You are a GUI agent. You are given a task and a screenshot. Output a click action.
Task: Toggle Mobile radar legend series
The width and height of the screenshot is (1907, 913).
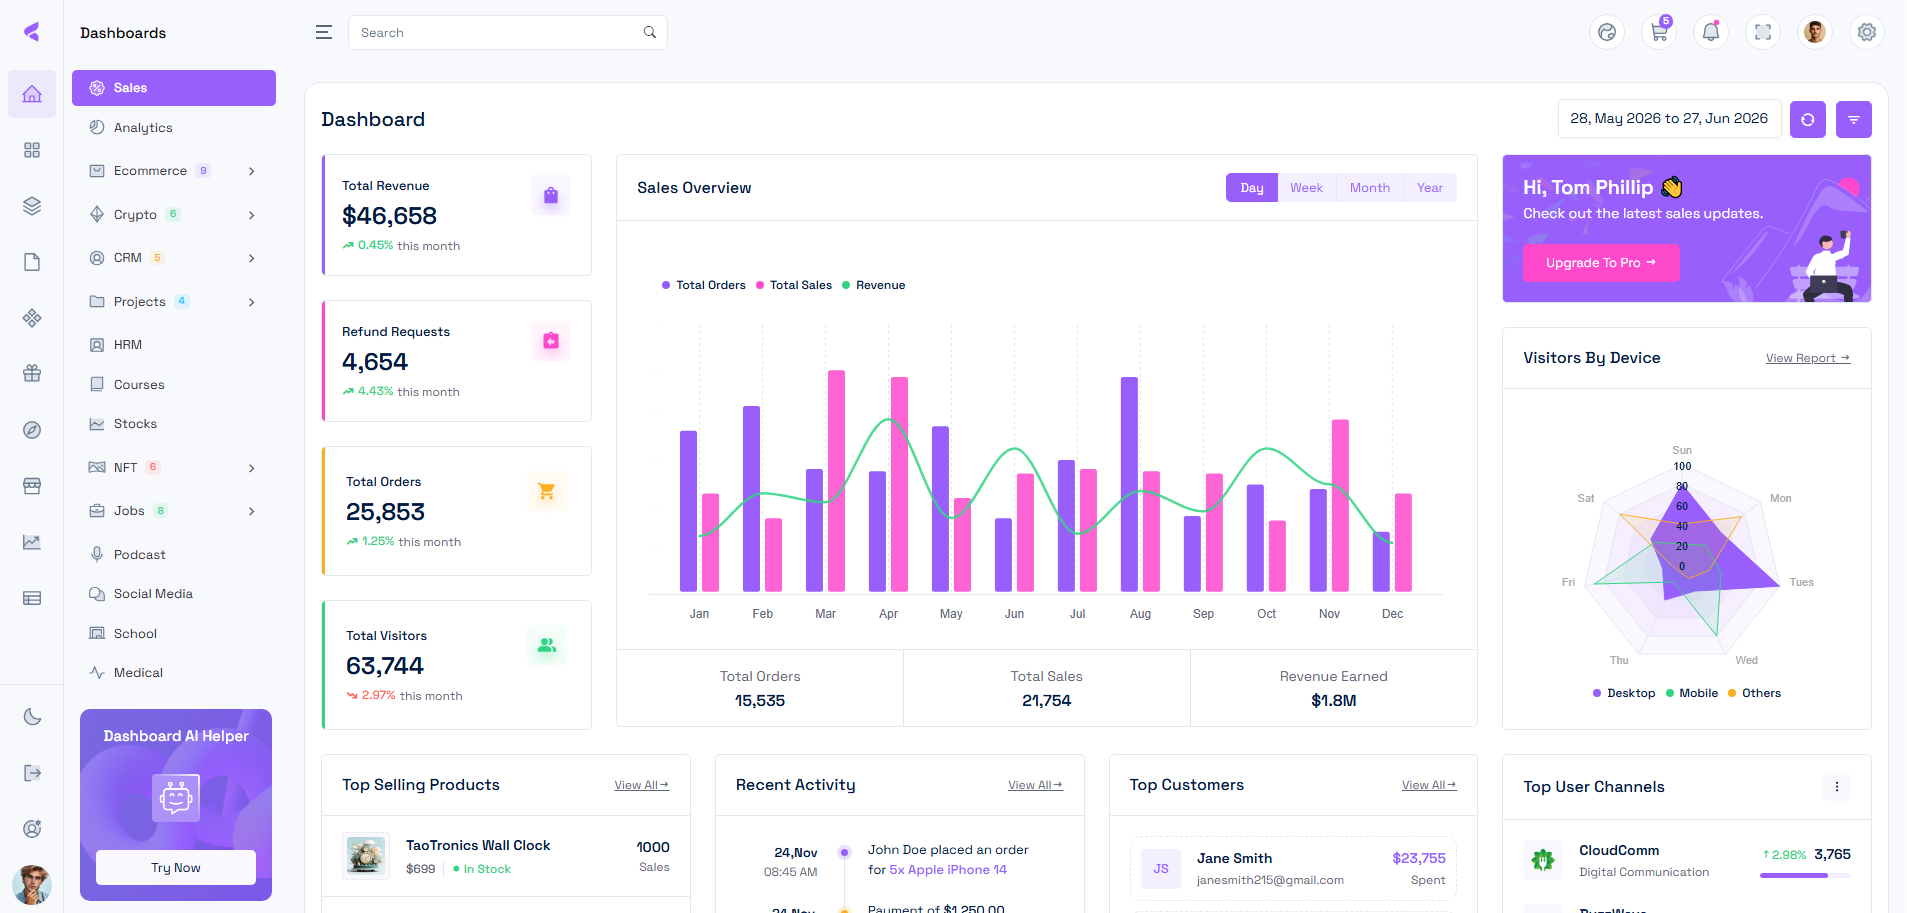coord(1692,693)
